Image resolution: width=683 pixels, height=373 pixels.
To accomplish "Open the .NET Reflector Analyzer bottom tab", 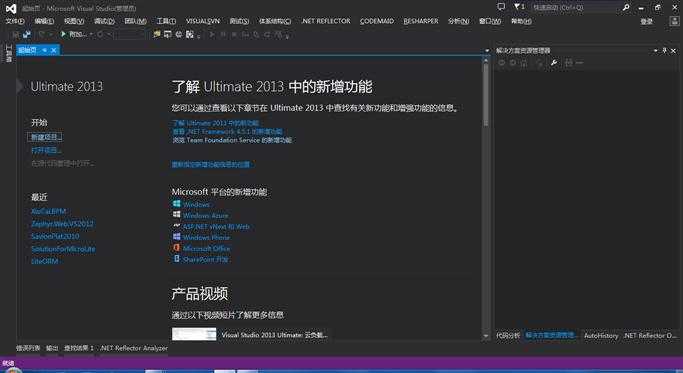I will tap(134, 348).
